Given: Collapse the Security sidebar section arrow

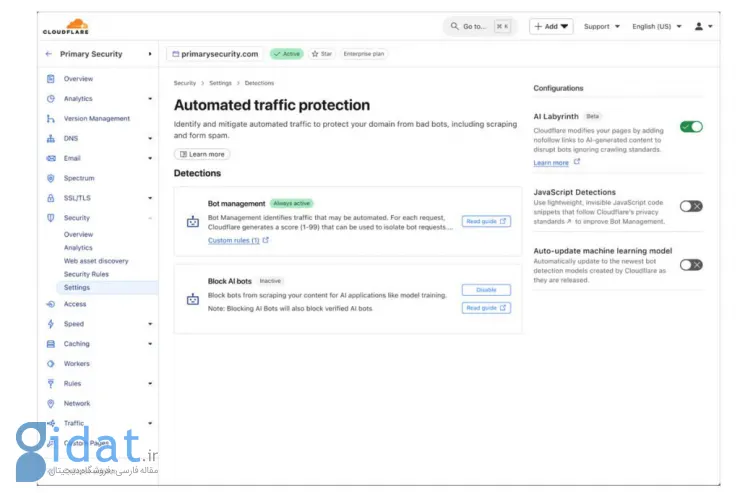Looking at the screenshot, I should (x=150, y=218).
